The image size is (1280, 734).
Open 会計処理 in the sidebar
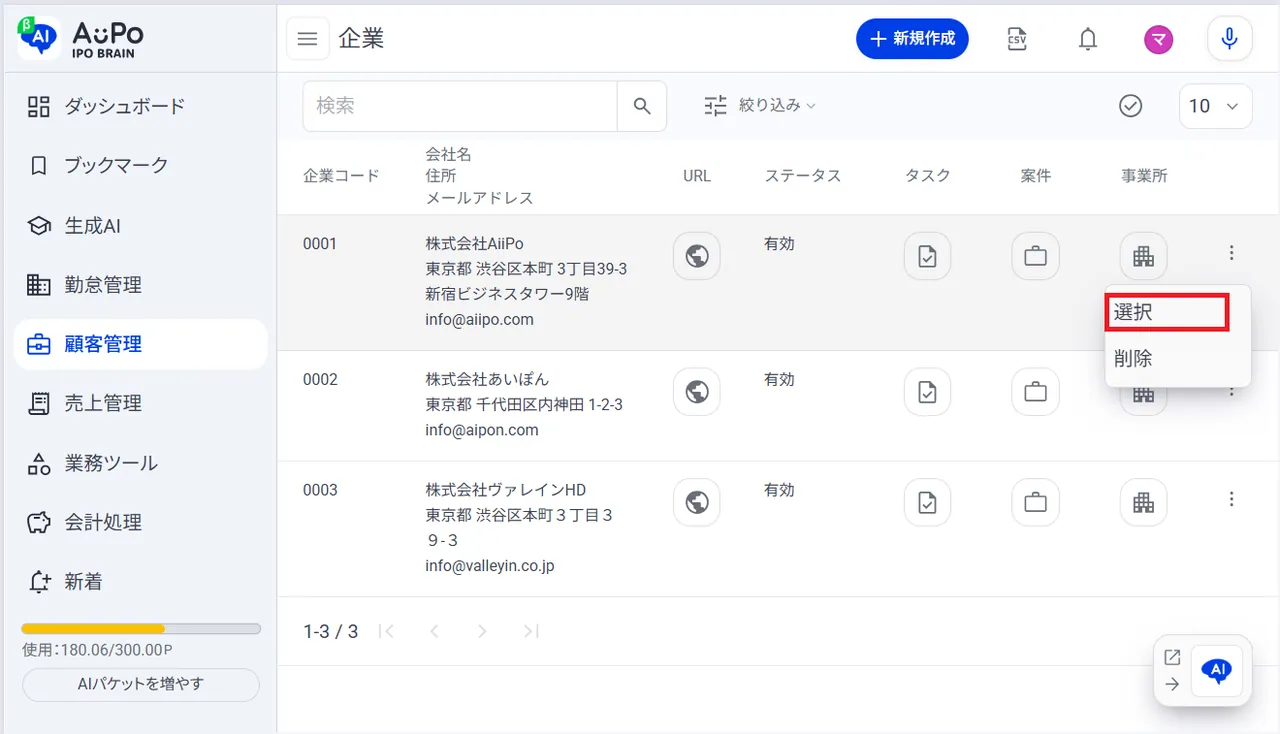[141, 522]
